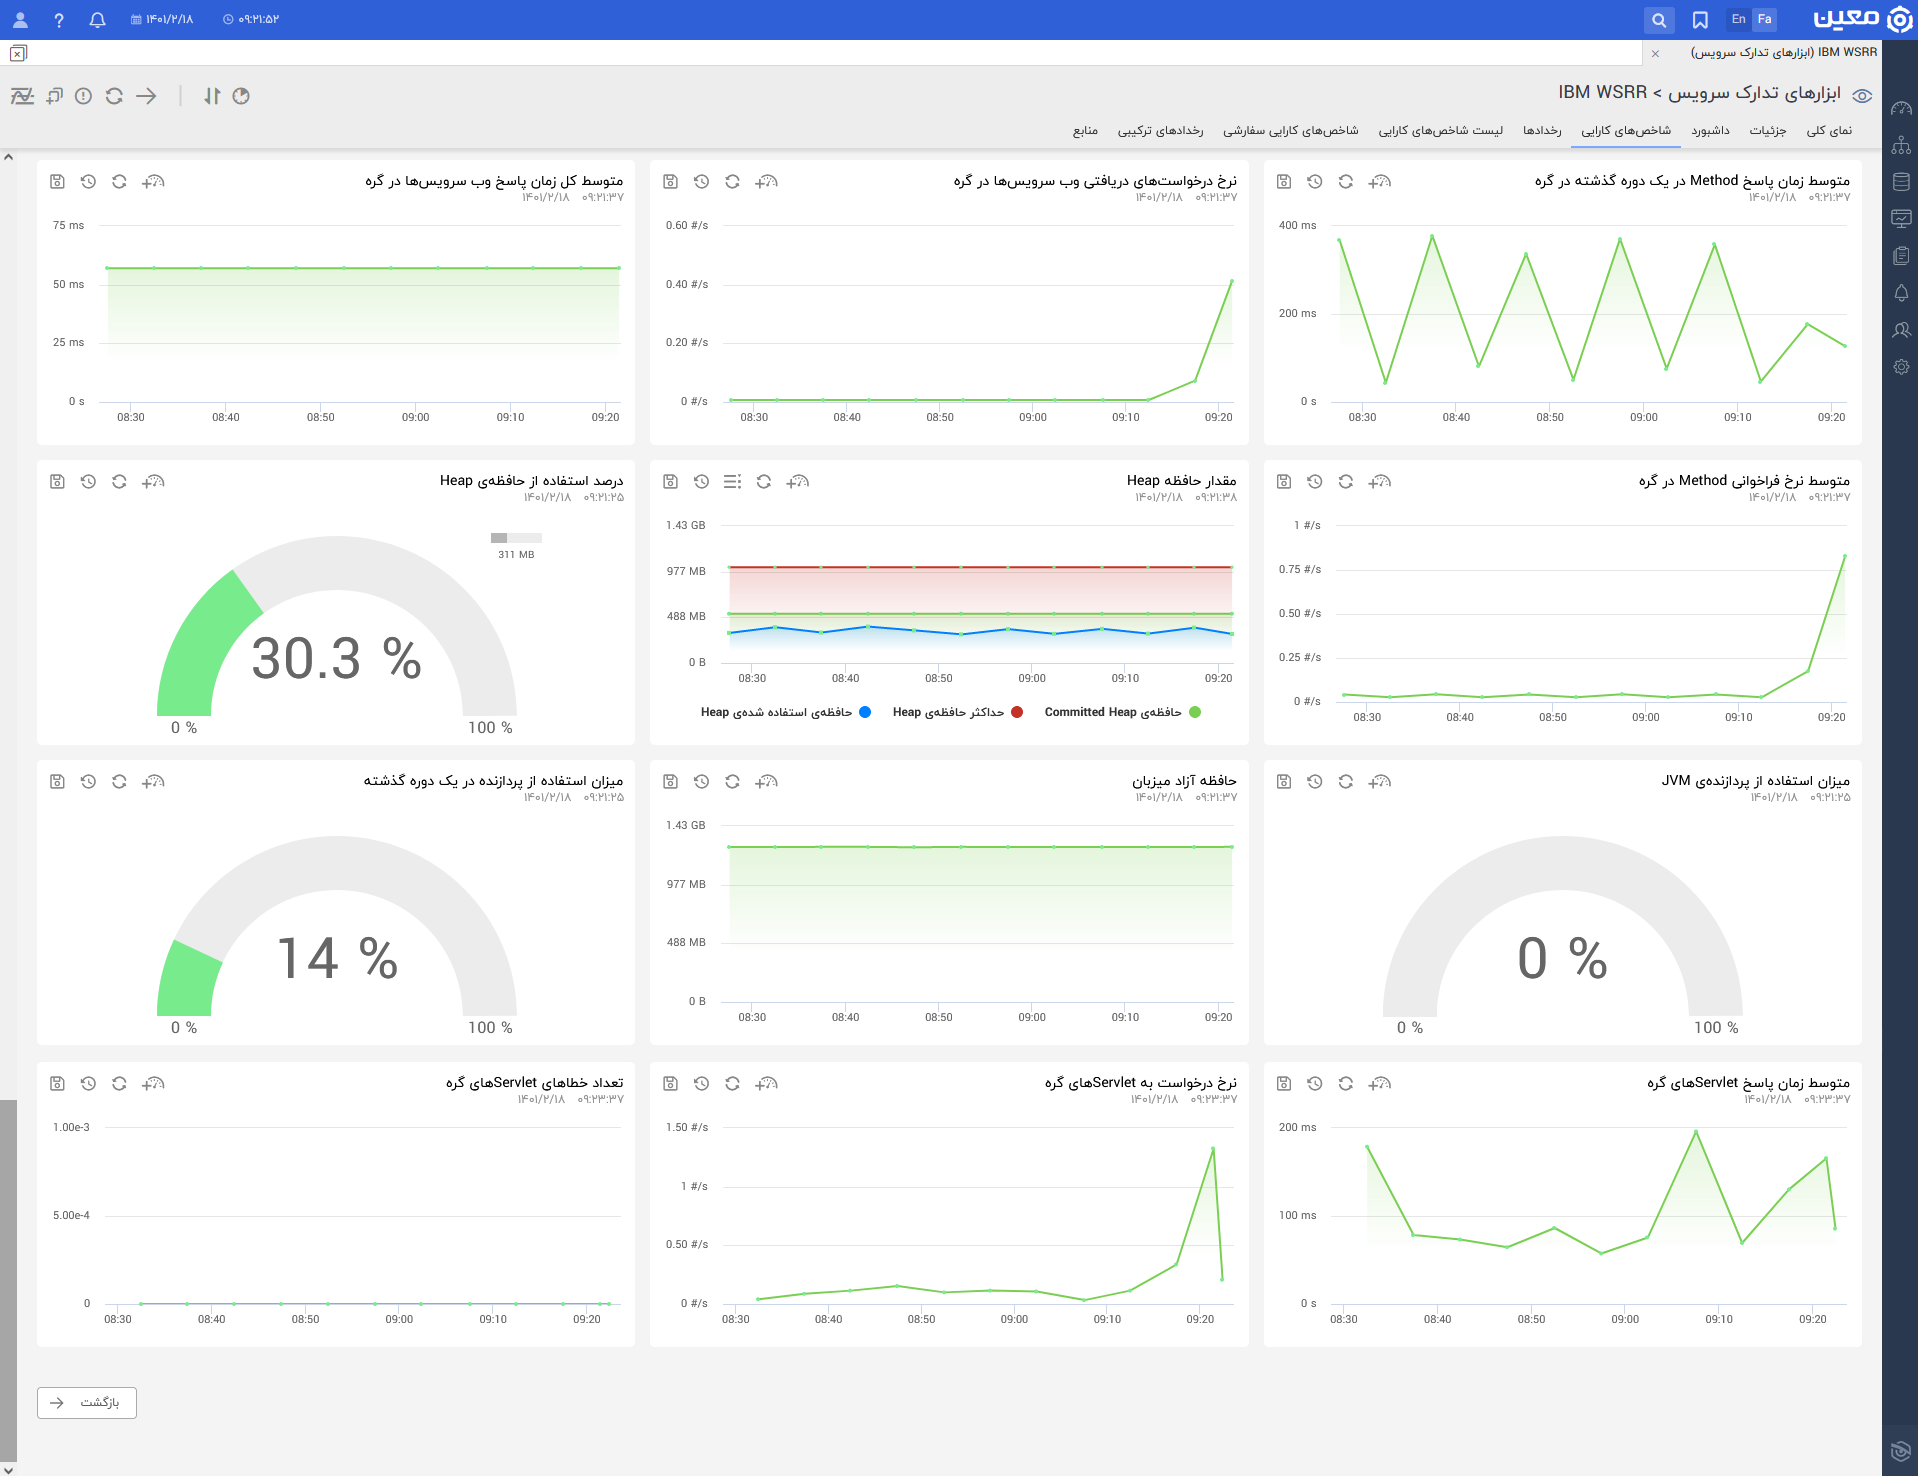
Task: Open the شاخص‌های کارایی سفارشی tab
Action: point(1290,130)
